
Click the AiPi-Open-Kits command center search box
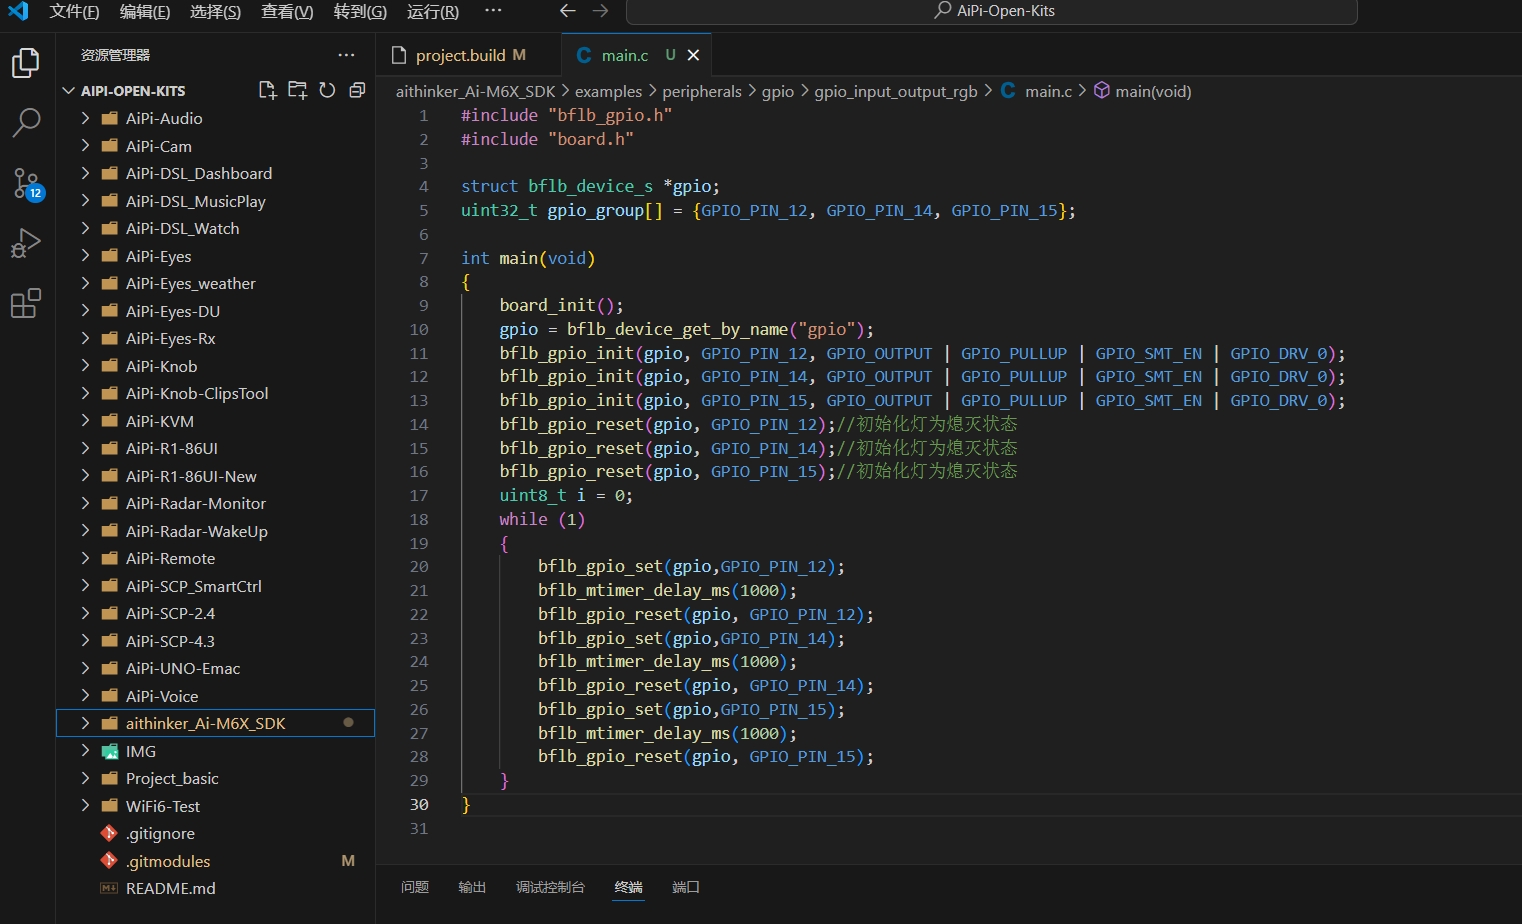(x=992, y=11)
